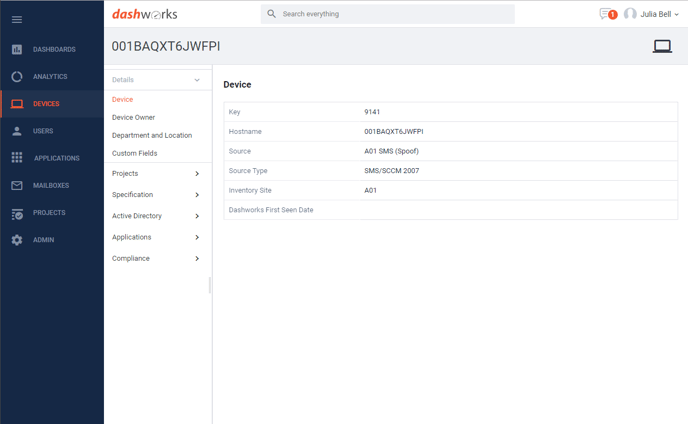Click the Device section heading
688x424 pixels.
pyautogui.click(x=237, y=85)
